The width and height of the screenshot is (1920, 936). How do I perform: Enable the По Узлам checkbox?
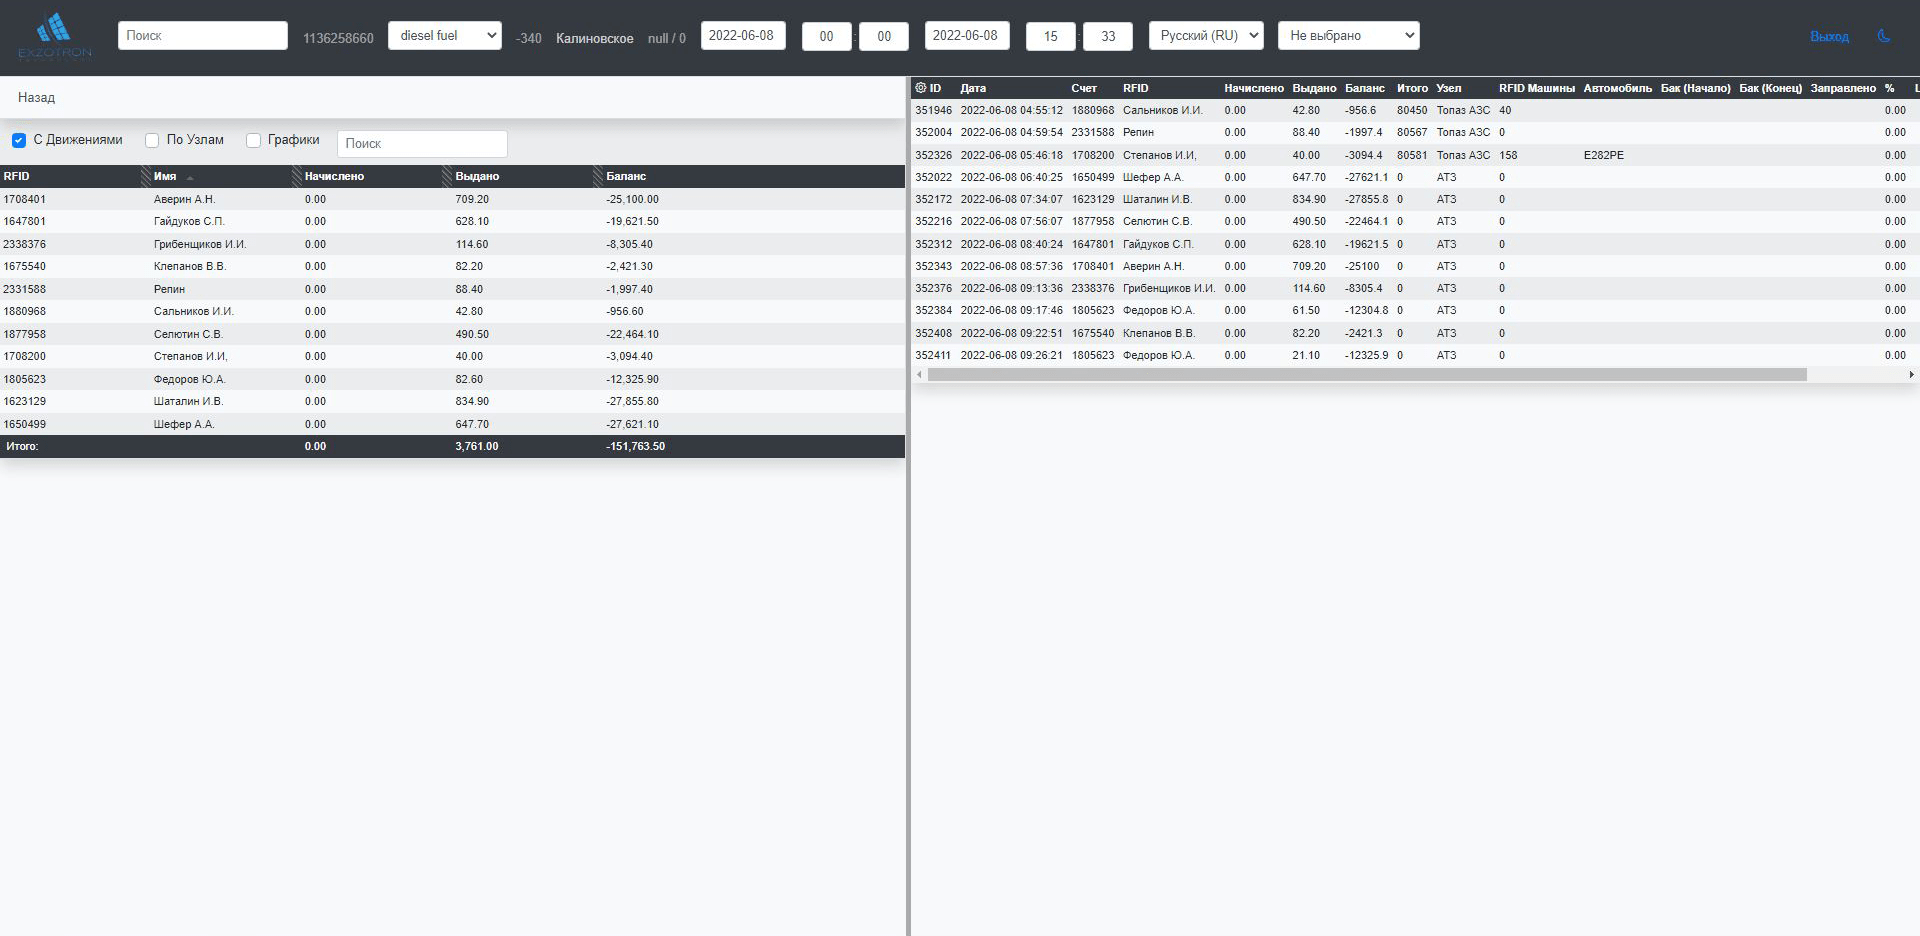pyautogui.click(x=152, y=140)
